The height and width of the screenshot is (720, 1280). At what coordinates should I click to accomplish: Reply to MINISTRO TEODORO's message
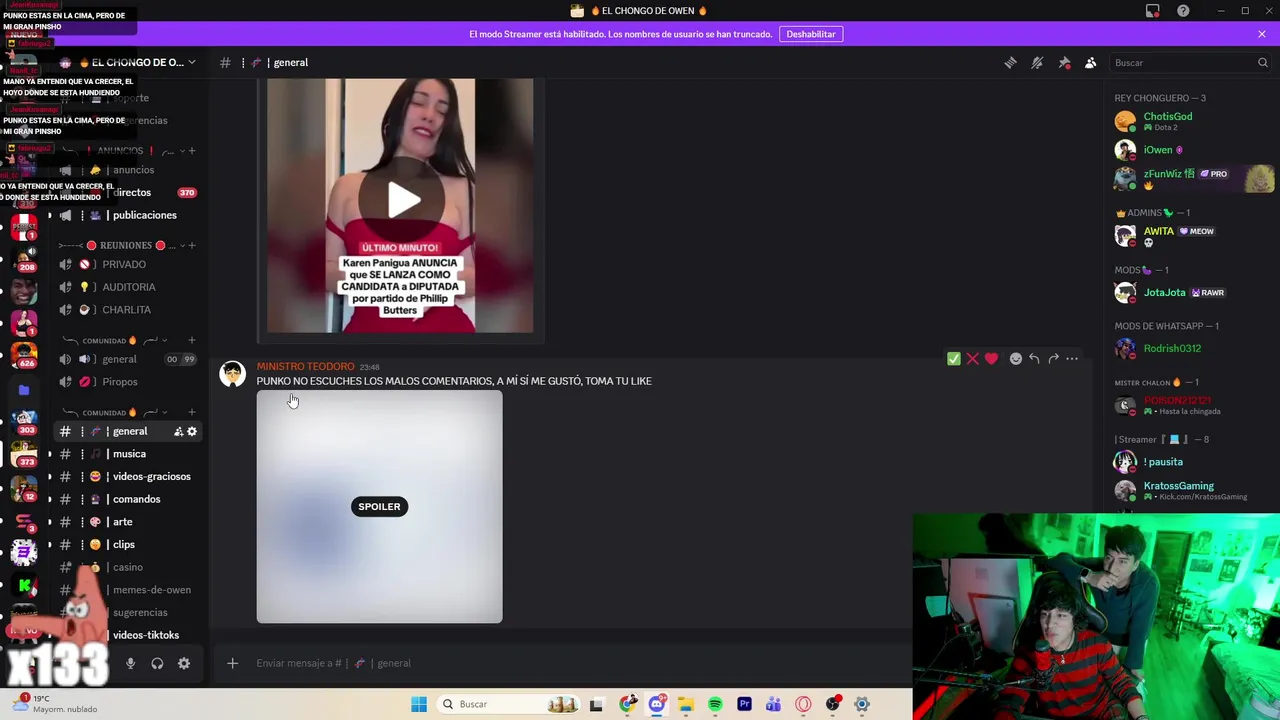[x=1034, y=359]
